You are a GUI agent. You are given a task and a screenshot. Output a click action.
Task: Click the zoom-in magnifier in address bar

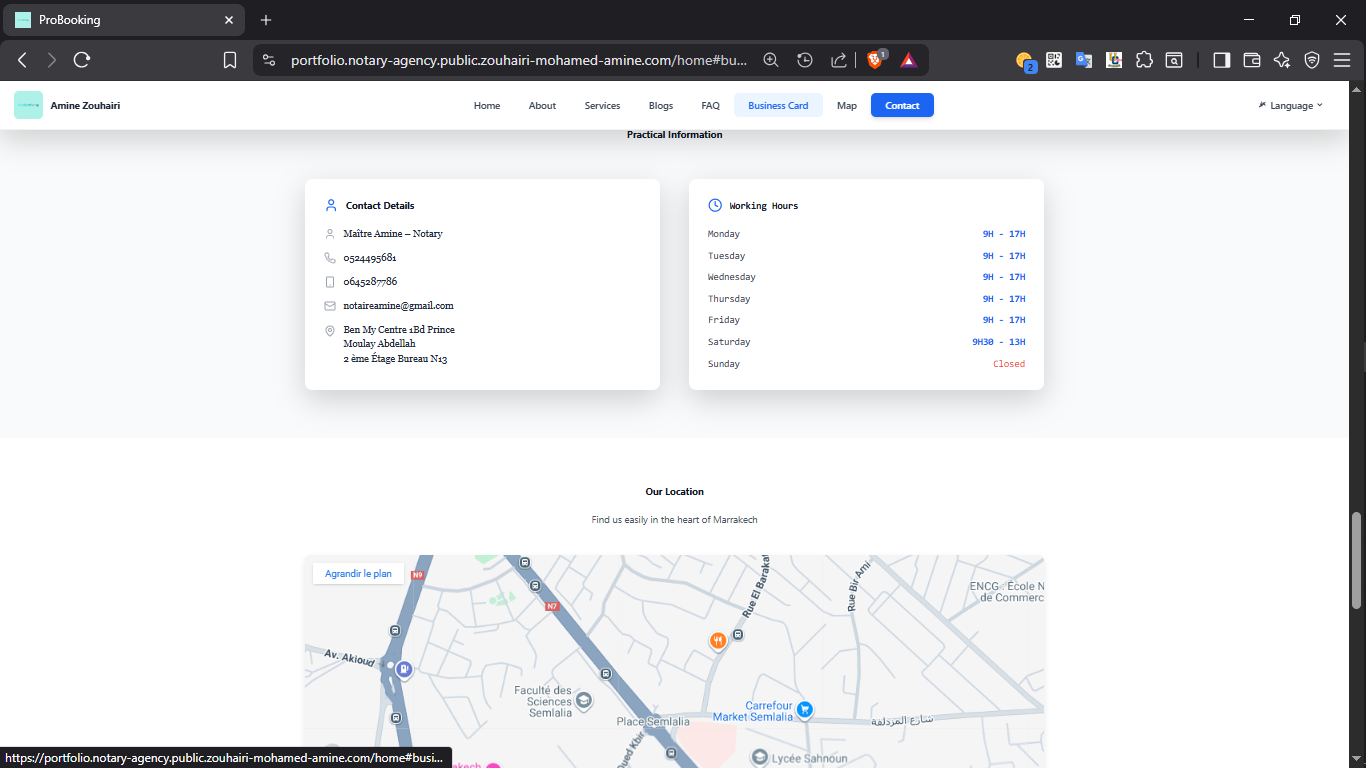(770, 60)
